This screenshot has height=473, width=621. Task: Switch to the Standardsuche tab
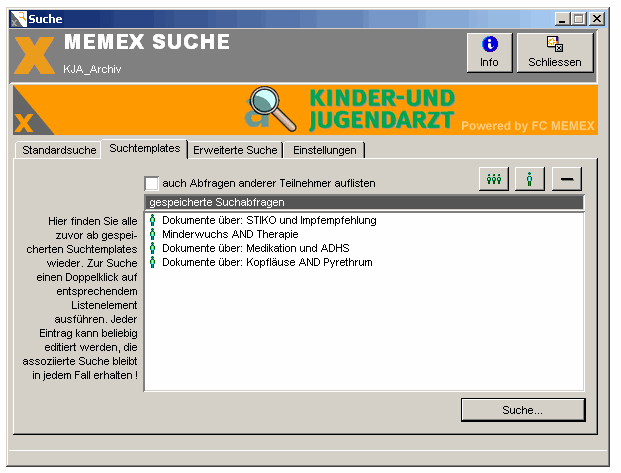(59, 150)
